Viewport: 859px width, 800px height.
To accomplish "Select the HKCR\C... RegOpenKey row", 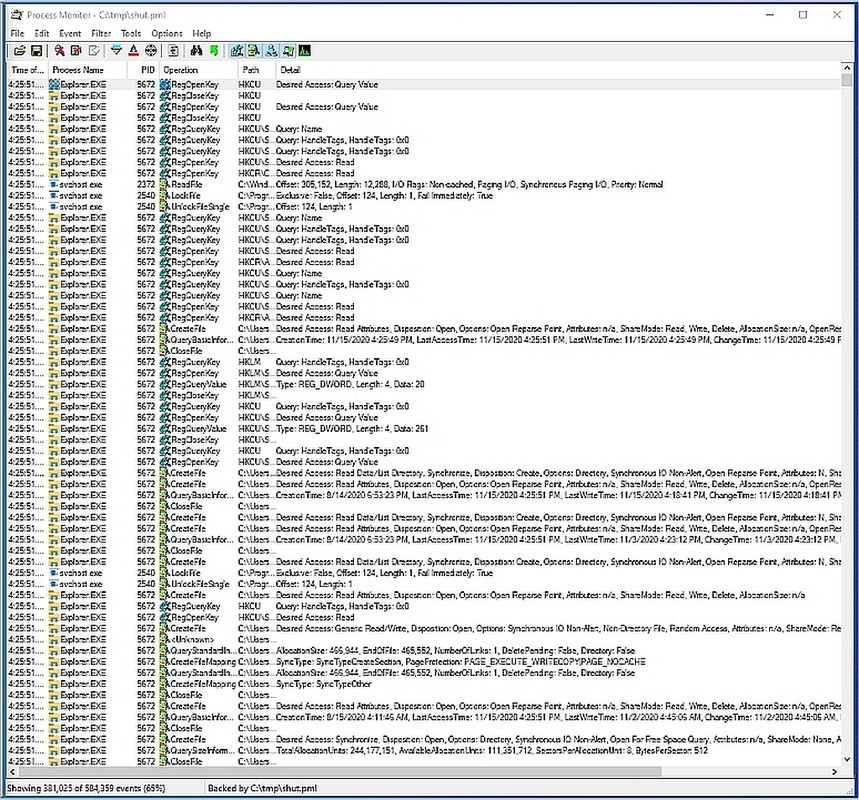I will [x=424, y=173].
